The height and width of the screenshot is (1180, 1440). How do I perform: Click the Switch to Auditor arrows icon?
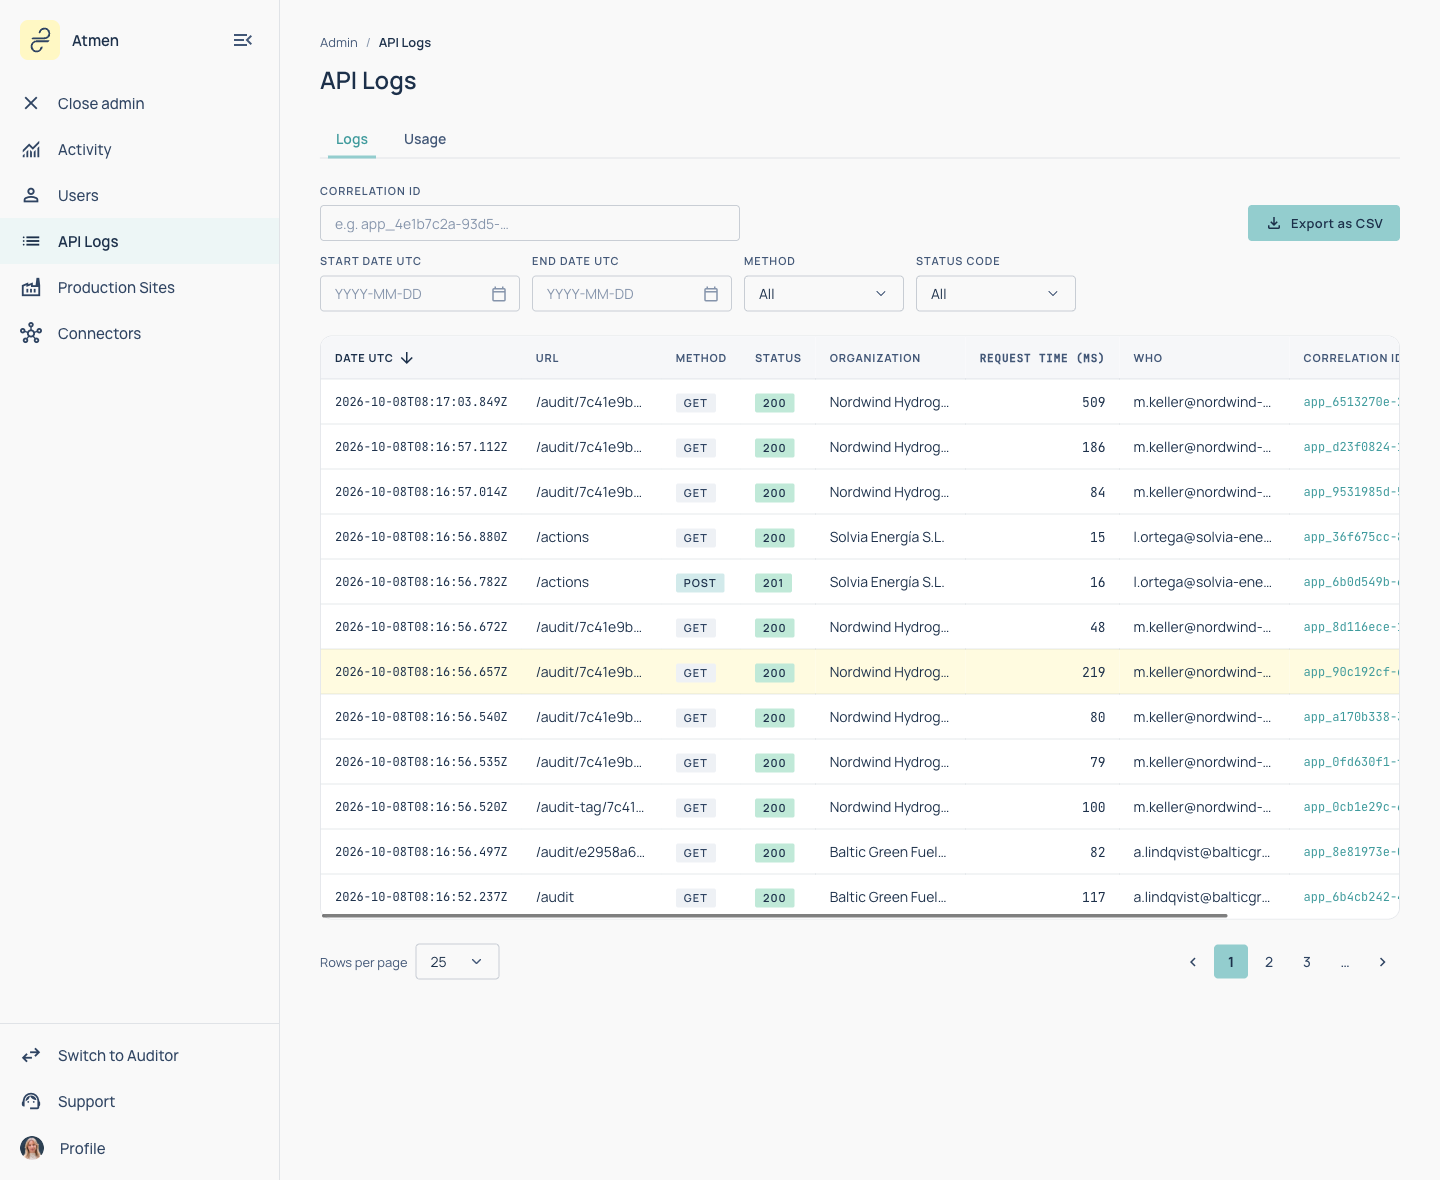pyautogui.click(x=31, y=1055)
